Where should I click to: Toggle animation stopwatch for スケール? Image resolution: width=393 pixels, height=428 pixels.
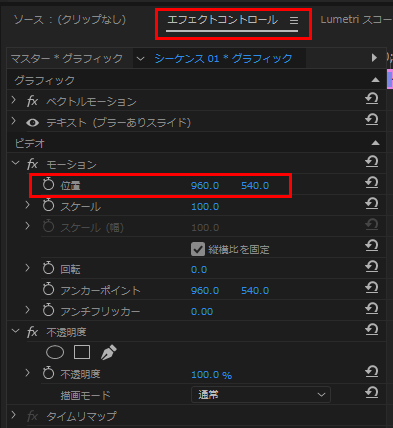[48, 205]
